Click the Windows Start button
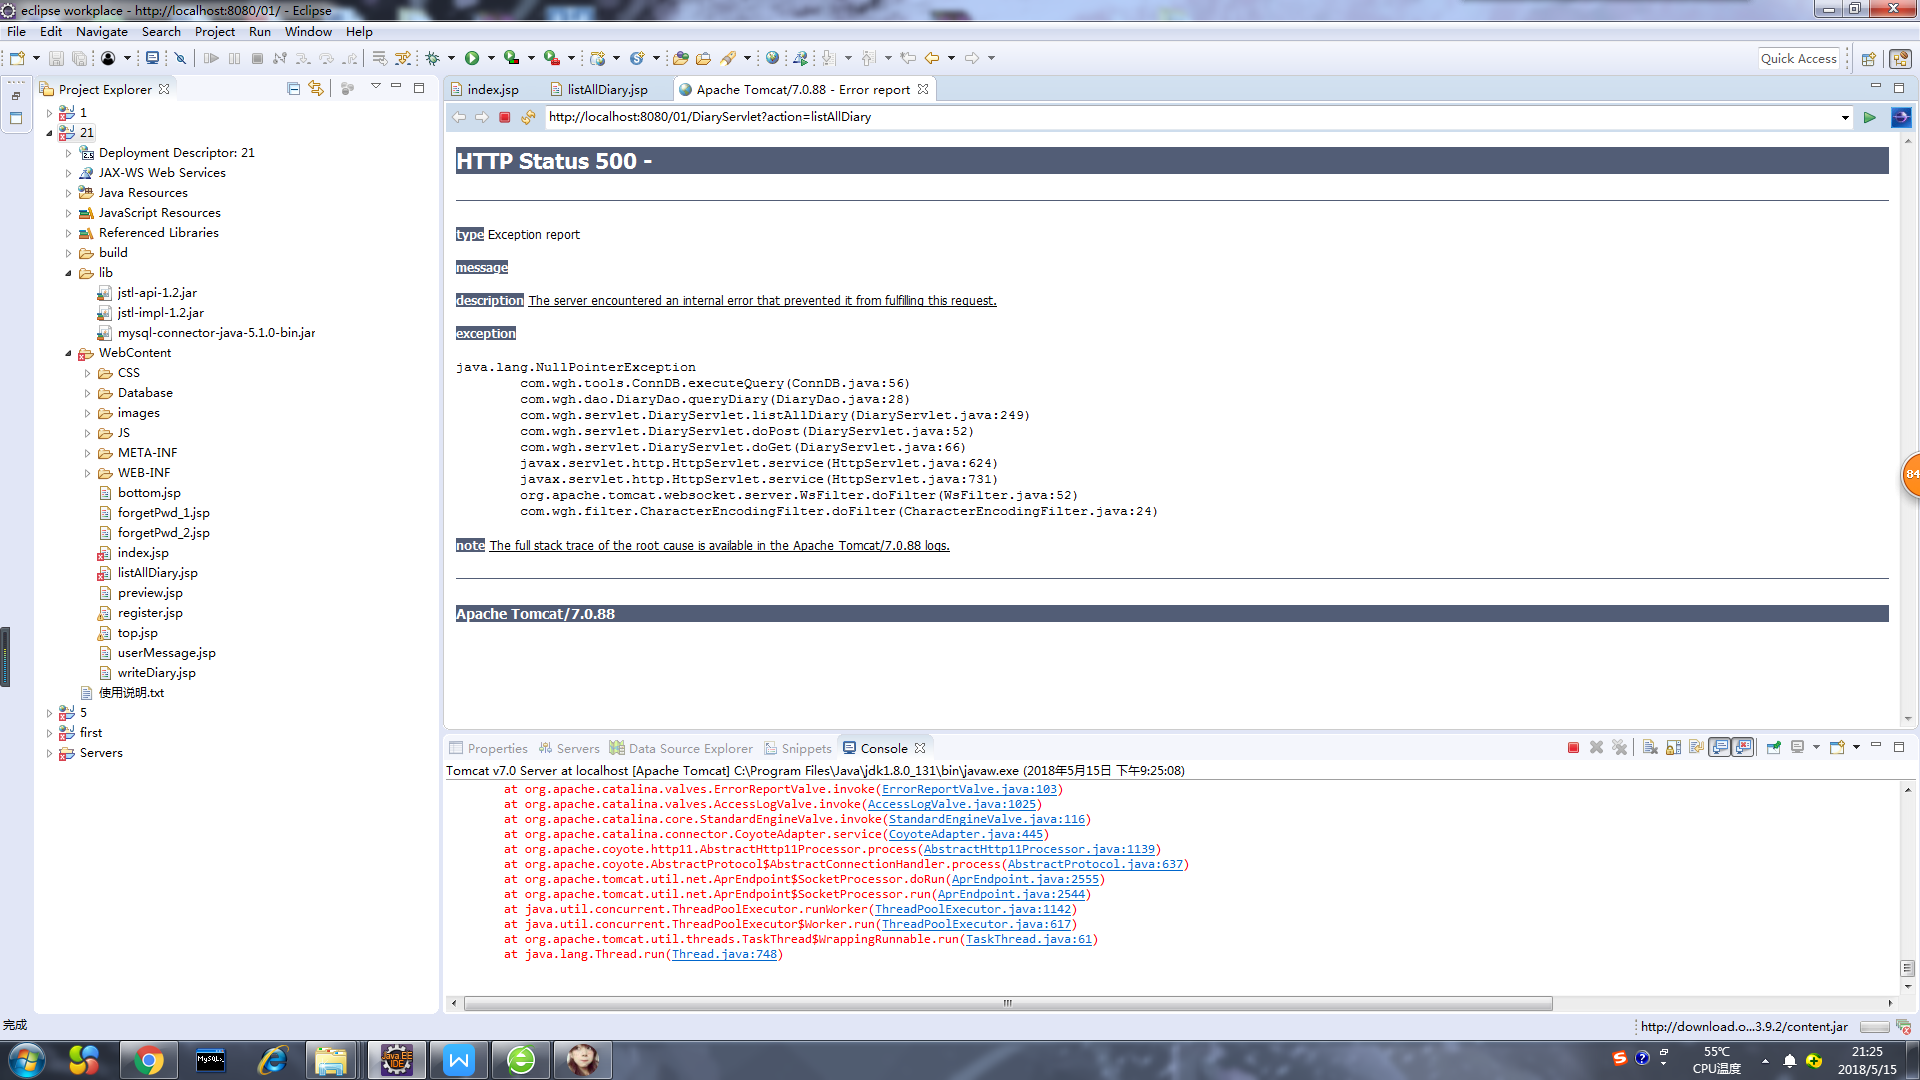1920x1080 pixels. [26, 1059]
